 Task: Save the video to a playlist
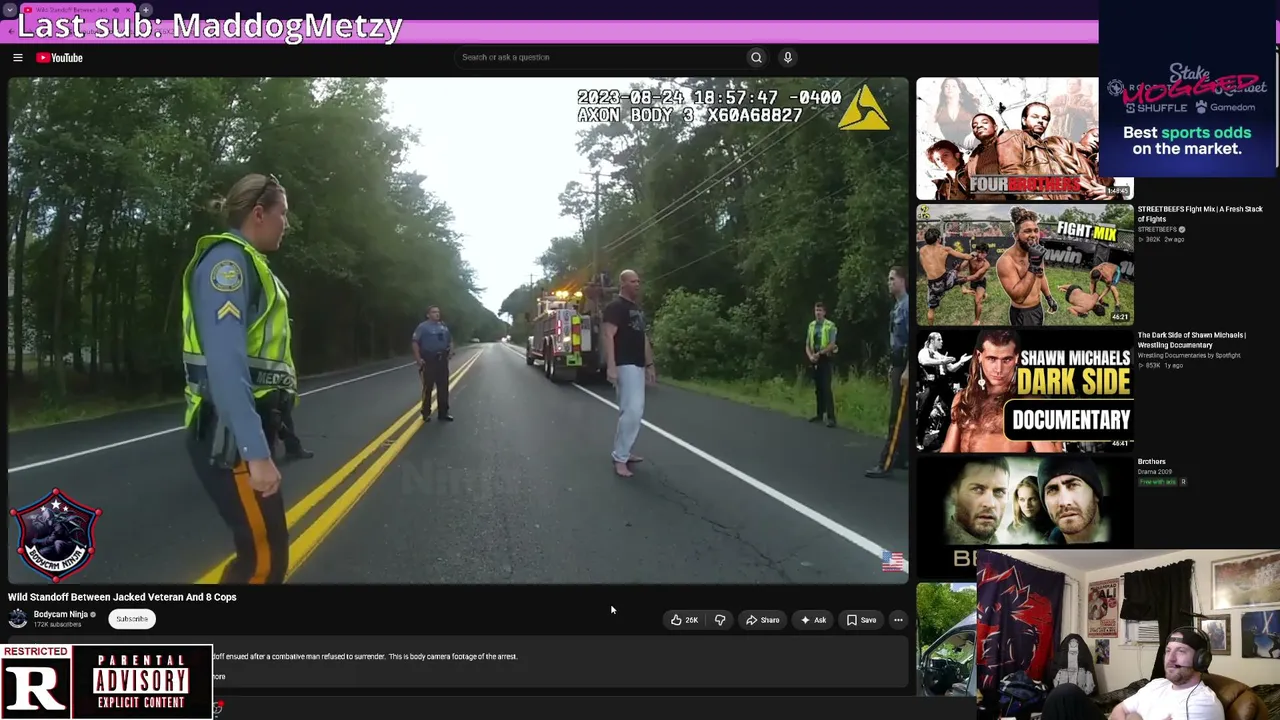(862, 620)
